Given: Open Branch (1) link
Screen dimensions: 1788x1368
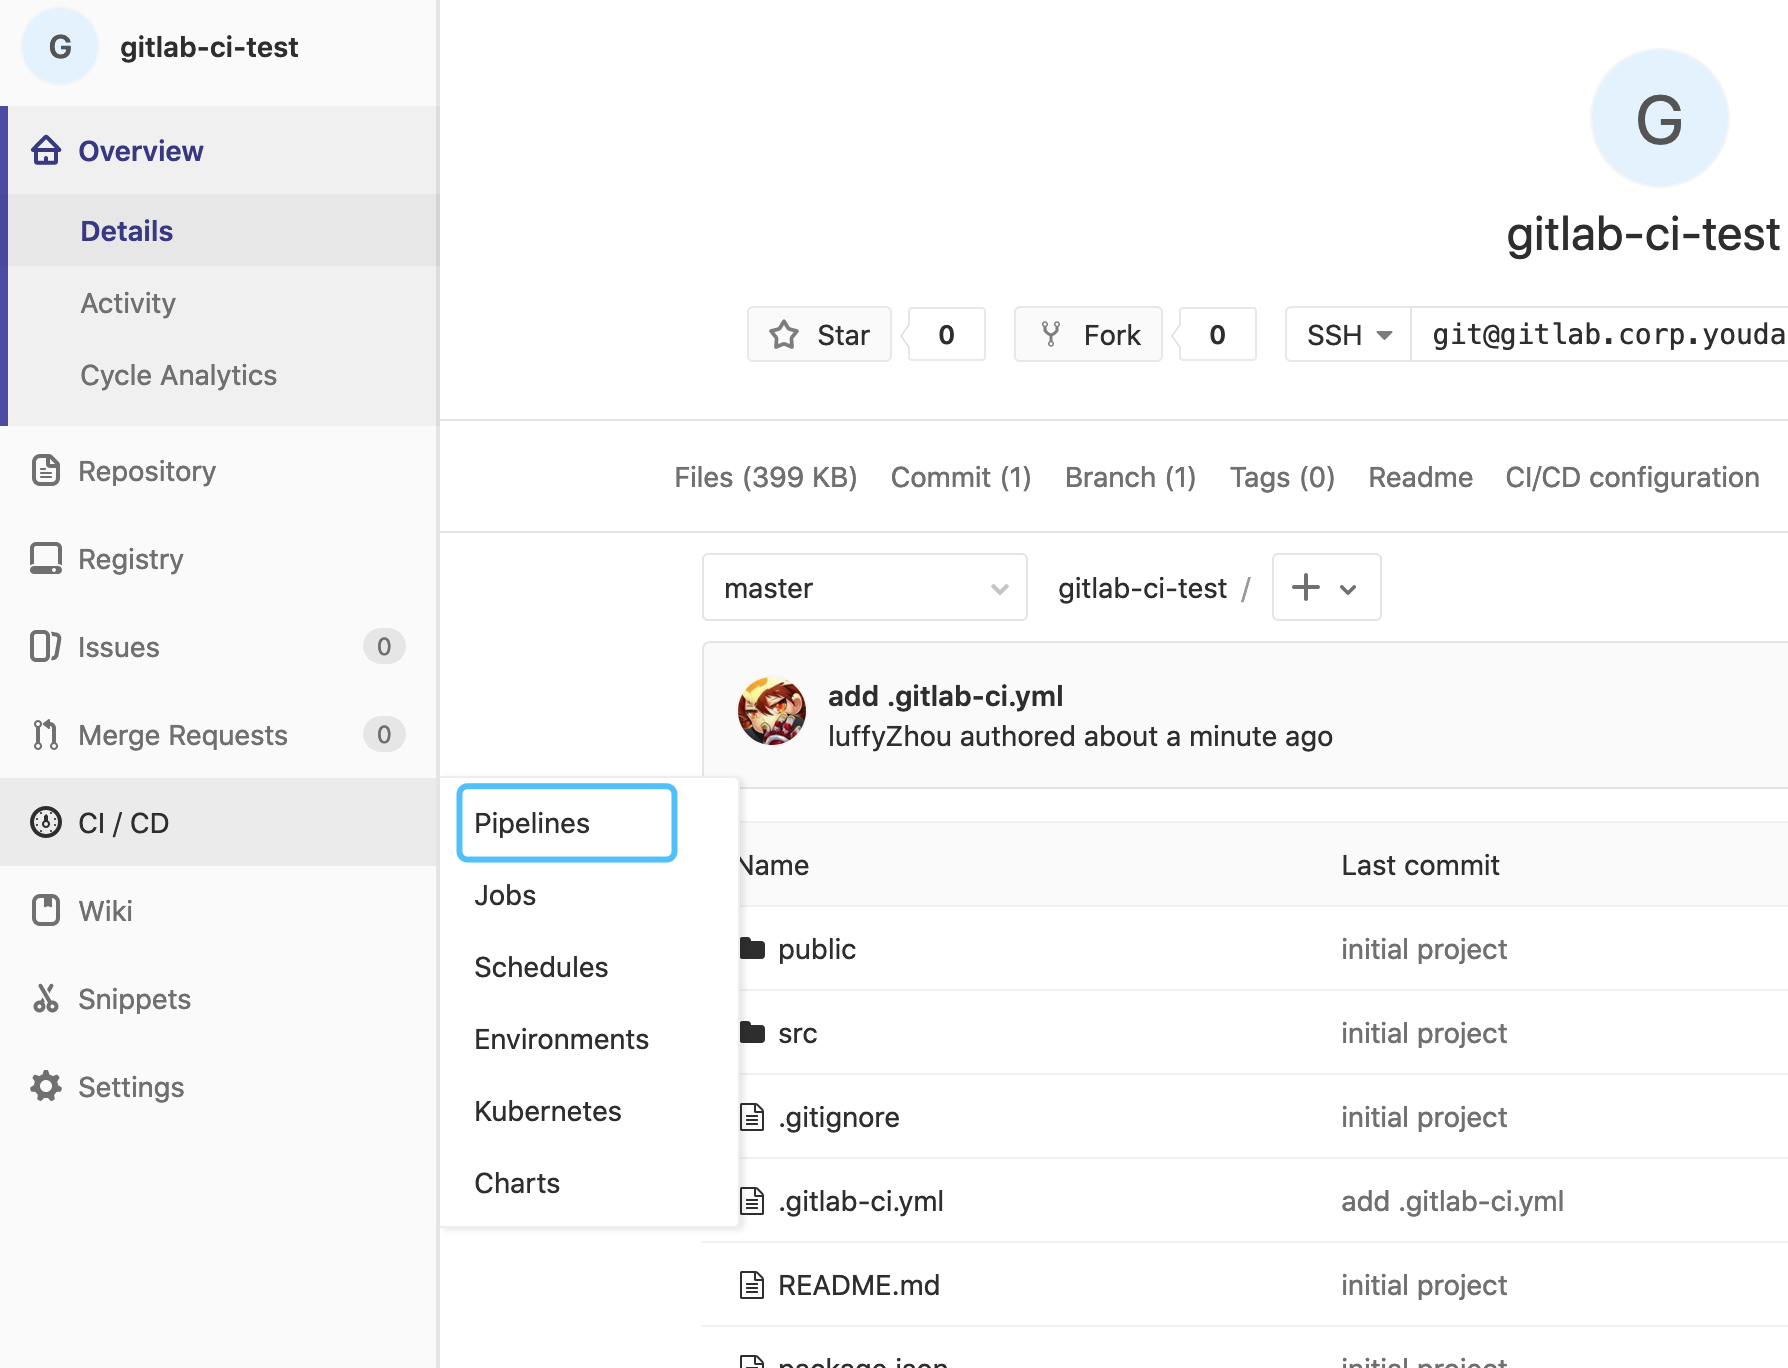Looking at the screenshot, I should coord(1131,477).
